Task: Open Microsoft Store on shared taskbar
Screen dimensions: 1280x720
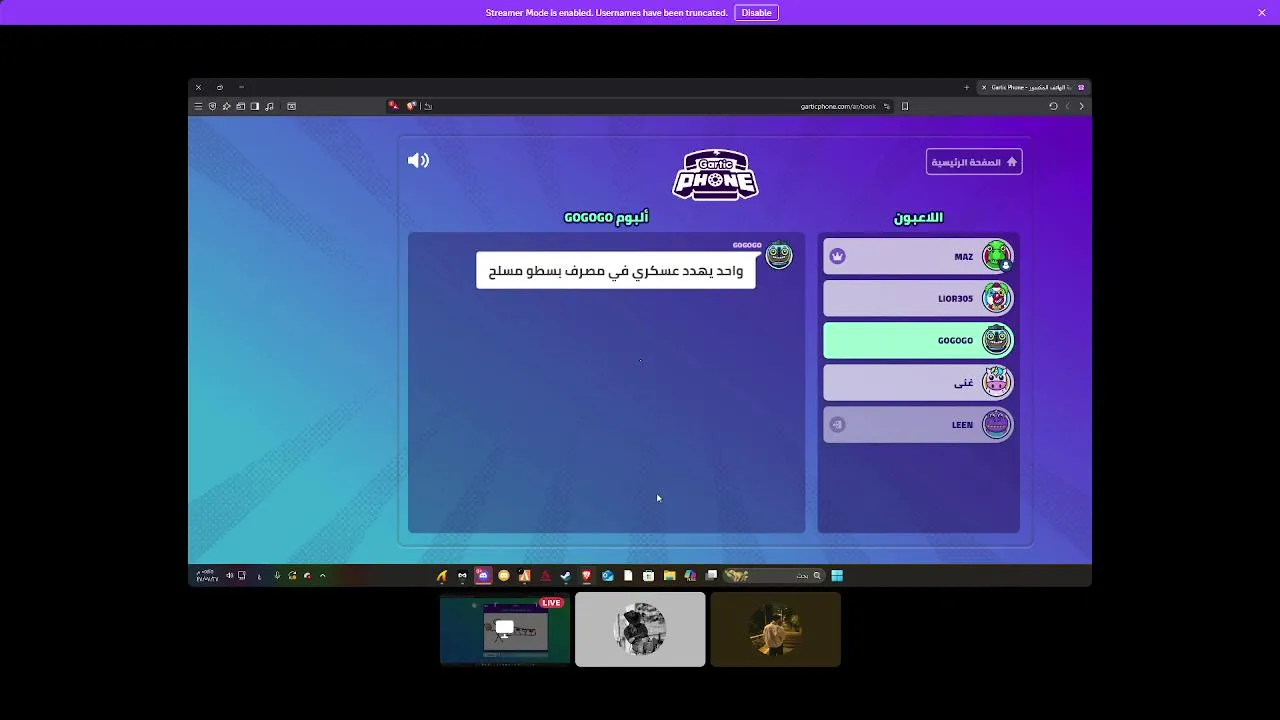Action: (649, 575)
